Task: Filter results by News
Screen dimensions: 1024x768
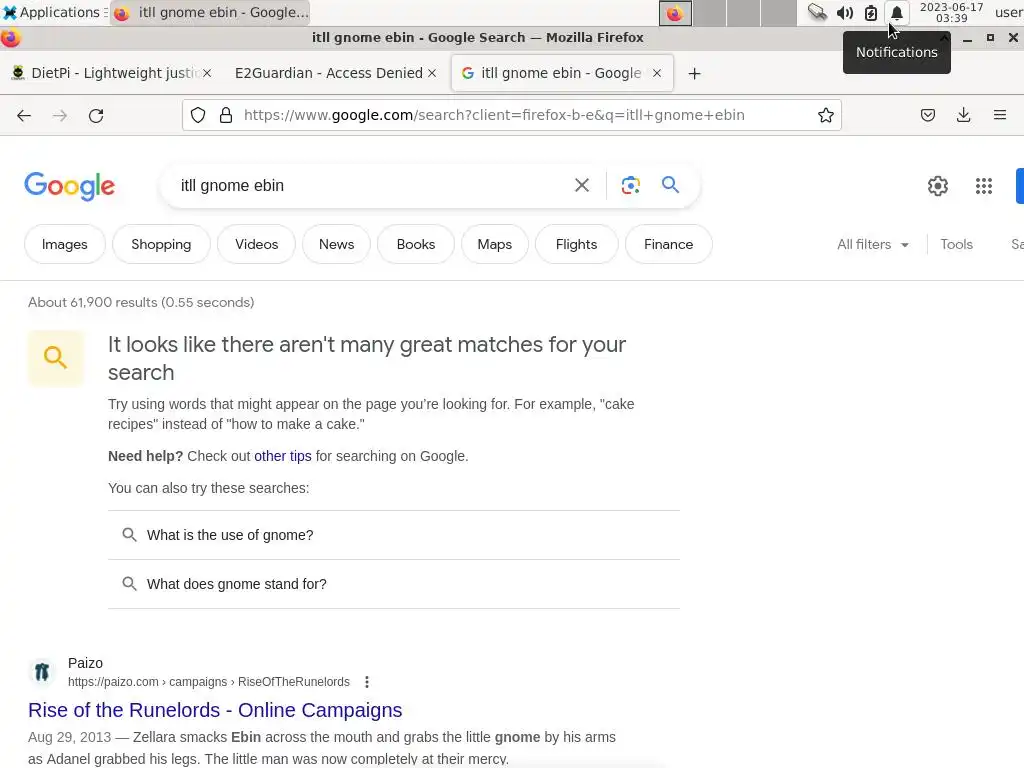Action: tap(336, 244)
